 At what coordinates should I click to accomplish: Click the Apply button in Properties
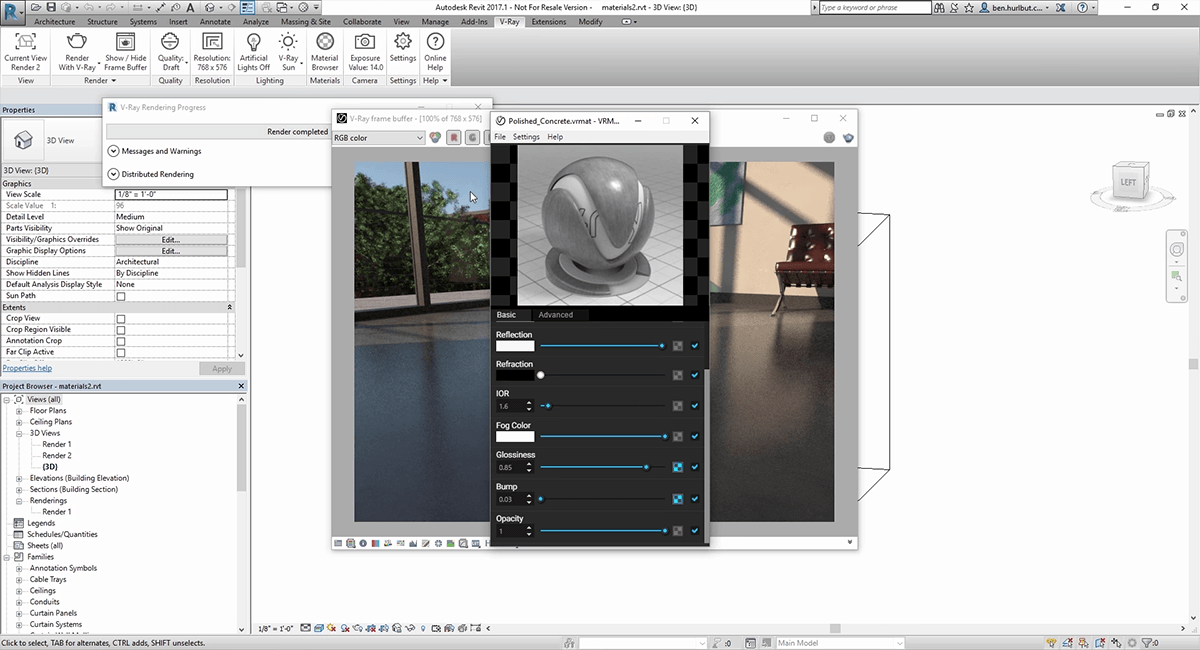click(222, 368)
